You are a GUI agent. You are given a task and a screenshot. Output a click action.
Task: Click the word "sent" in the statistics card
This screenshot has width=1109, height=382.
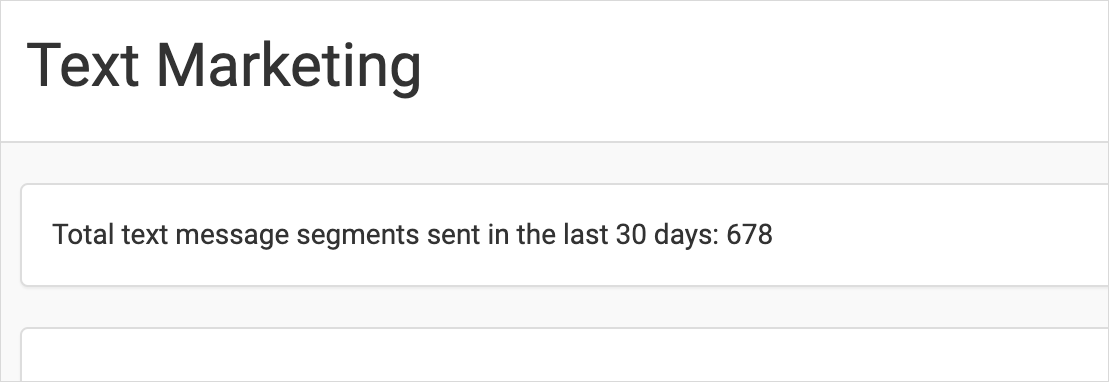(x=453, y=235)
